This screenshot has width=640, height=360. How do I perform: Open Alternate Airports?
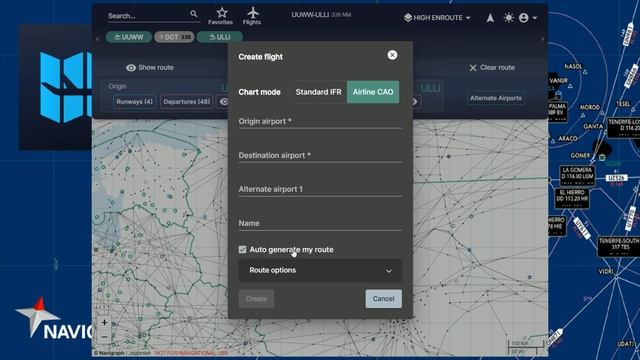pos(496,98)
